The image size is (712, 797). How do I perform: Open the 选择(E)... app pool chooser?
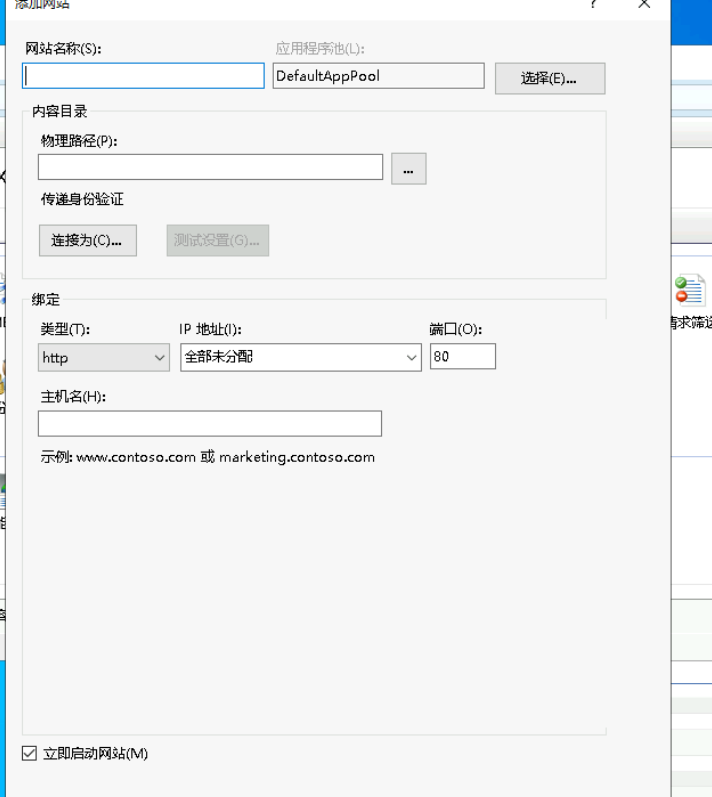point(550,78)
